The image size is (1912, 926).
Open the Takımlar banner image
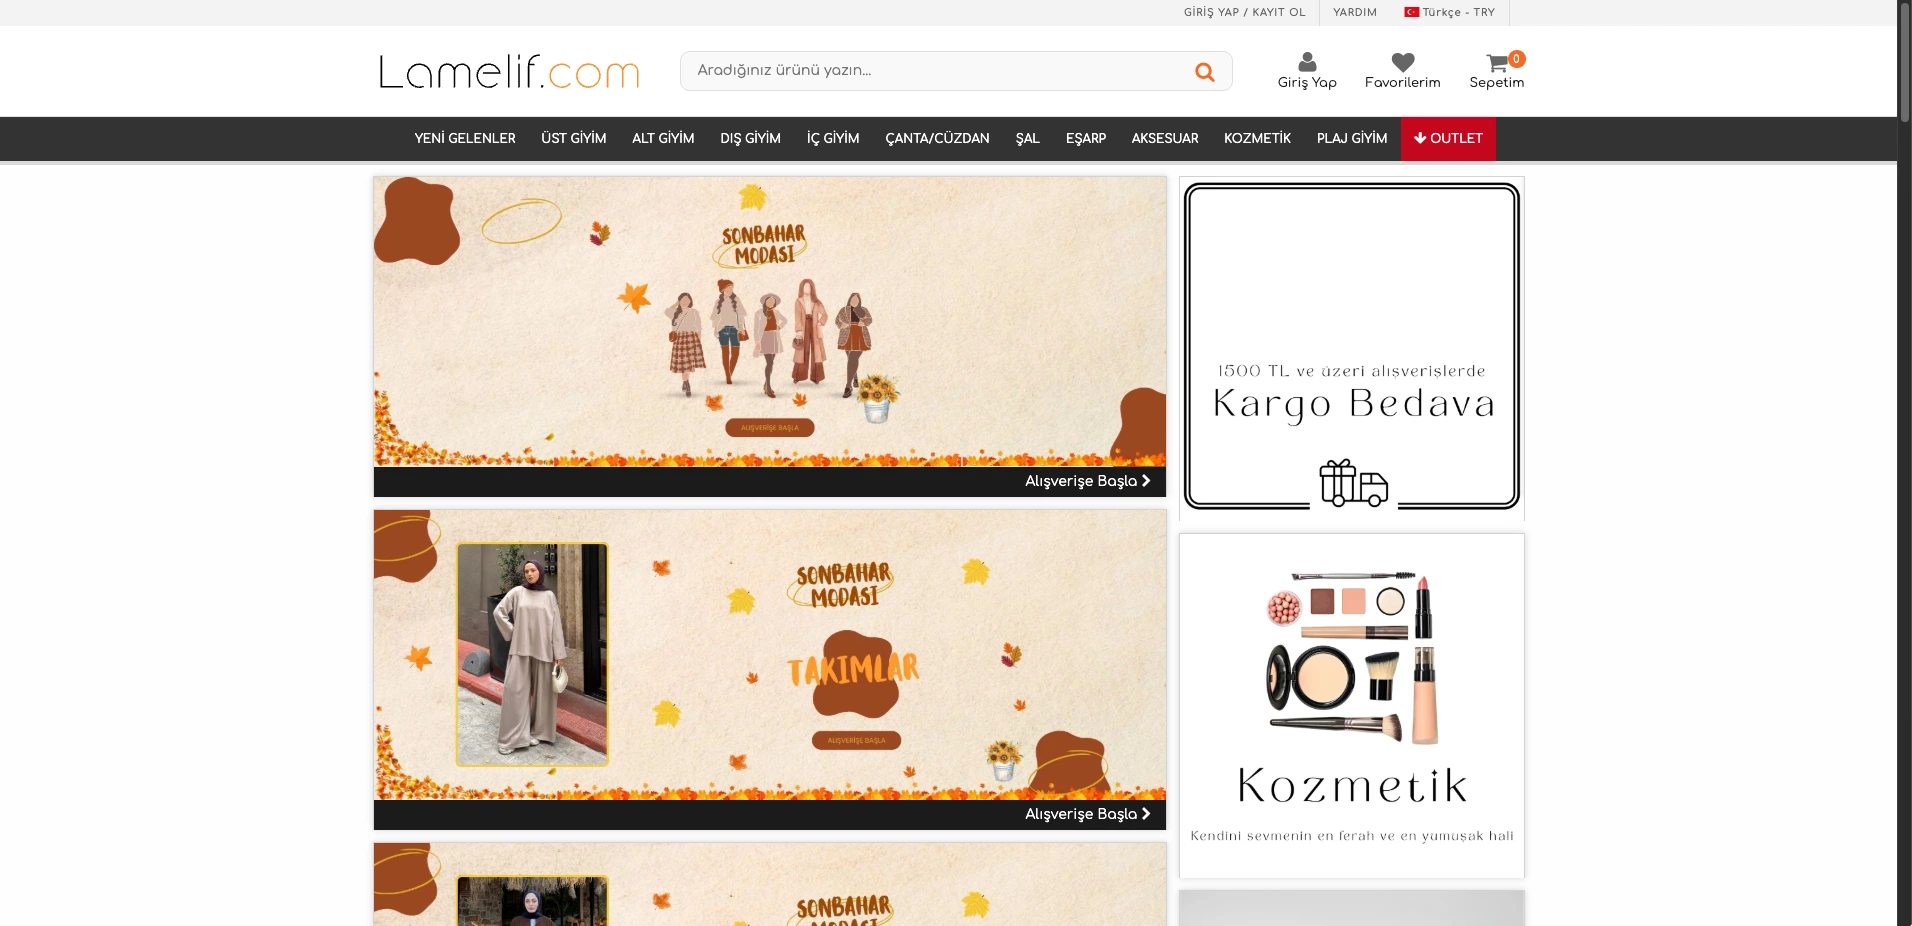click(770, 655)
